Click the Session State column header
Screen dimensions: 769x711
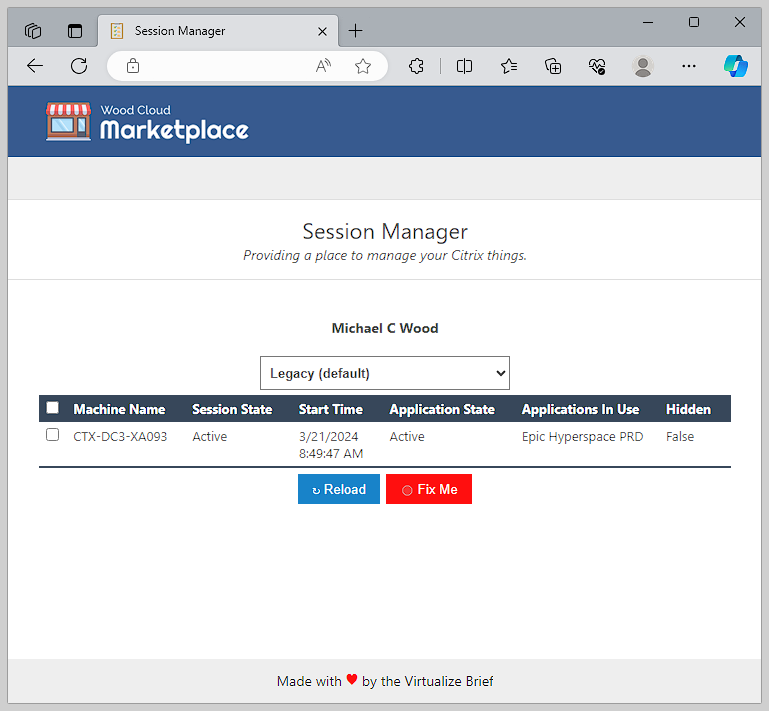pyautogui.click(x=232, y=409)
